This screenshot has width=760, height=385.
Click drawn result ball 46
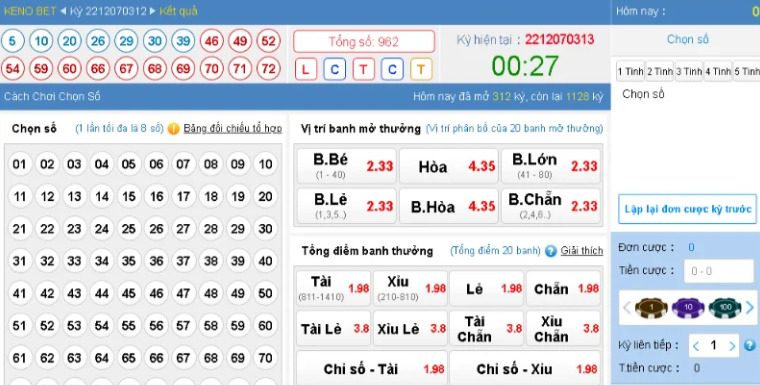pos(212,41)
